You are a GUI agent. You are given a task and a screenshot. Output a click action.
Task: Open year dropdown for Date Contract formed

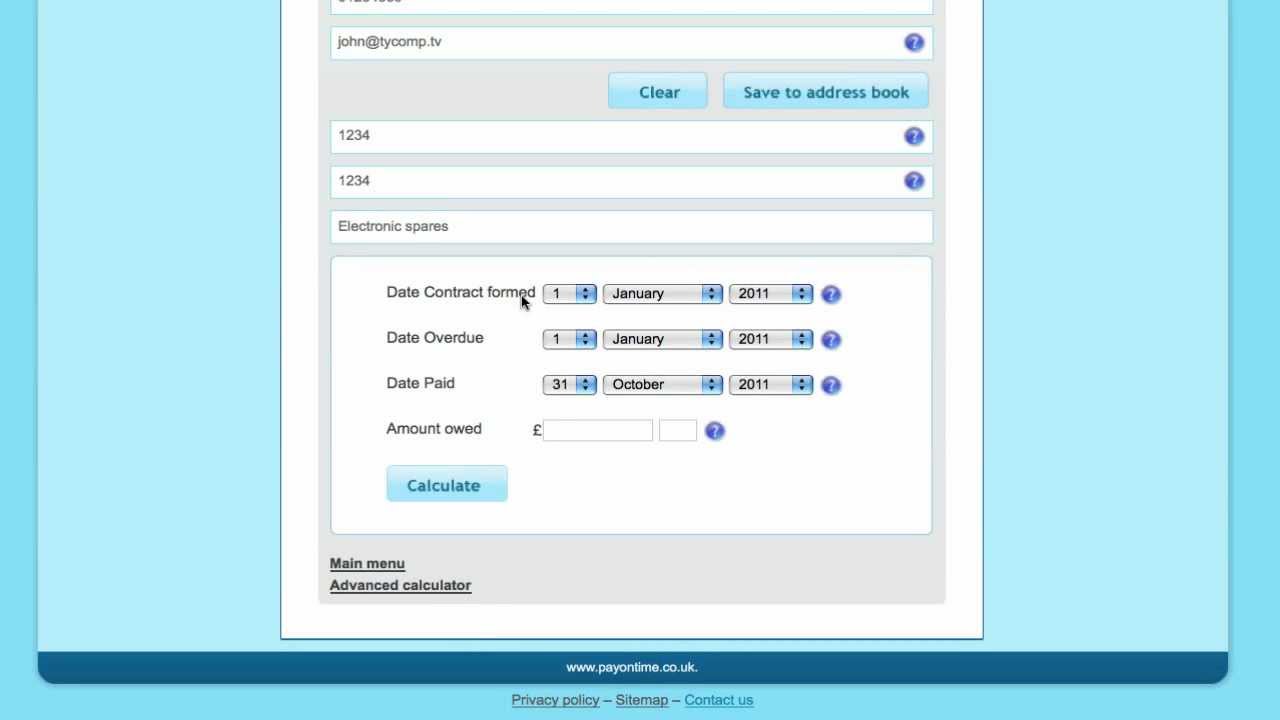771,294
